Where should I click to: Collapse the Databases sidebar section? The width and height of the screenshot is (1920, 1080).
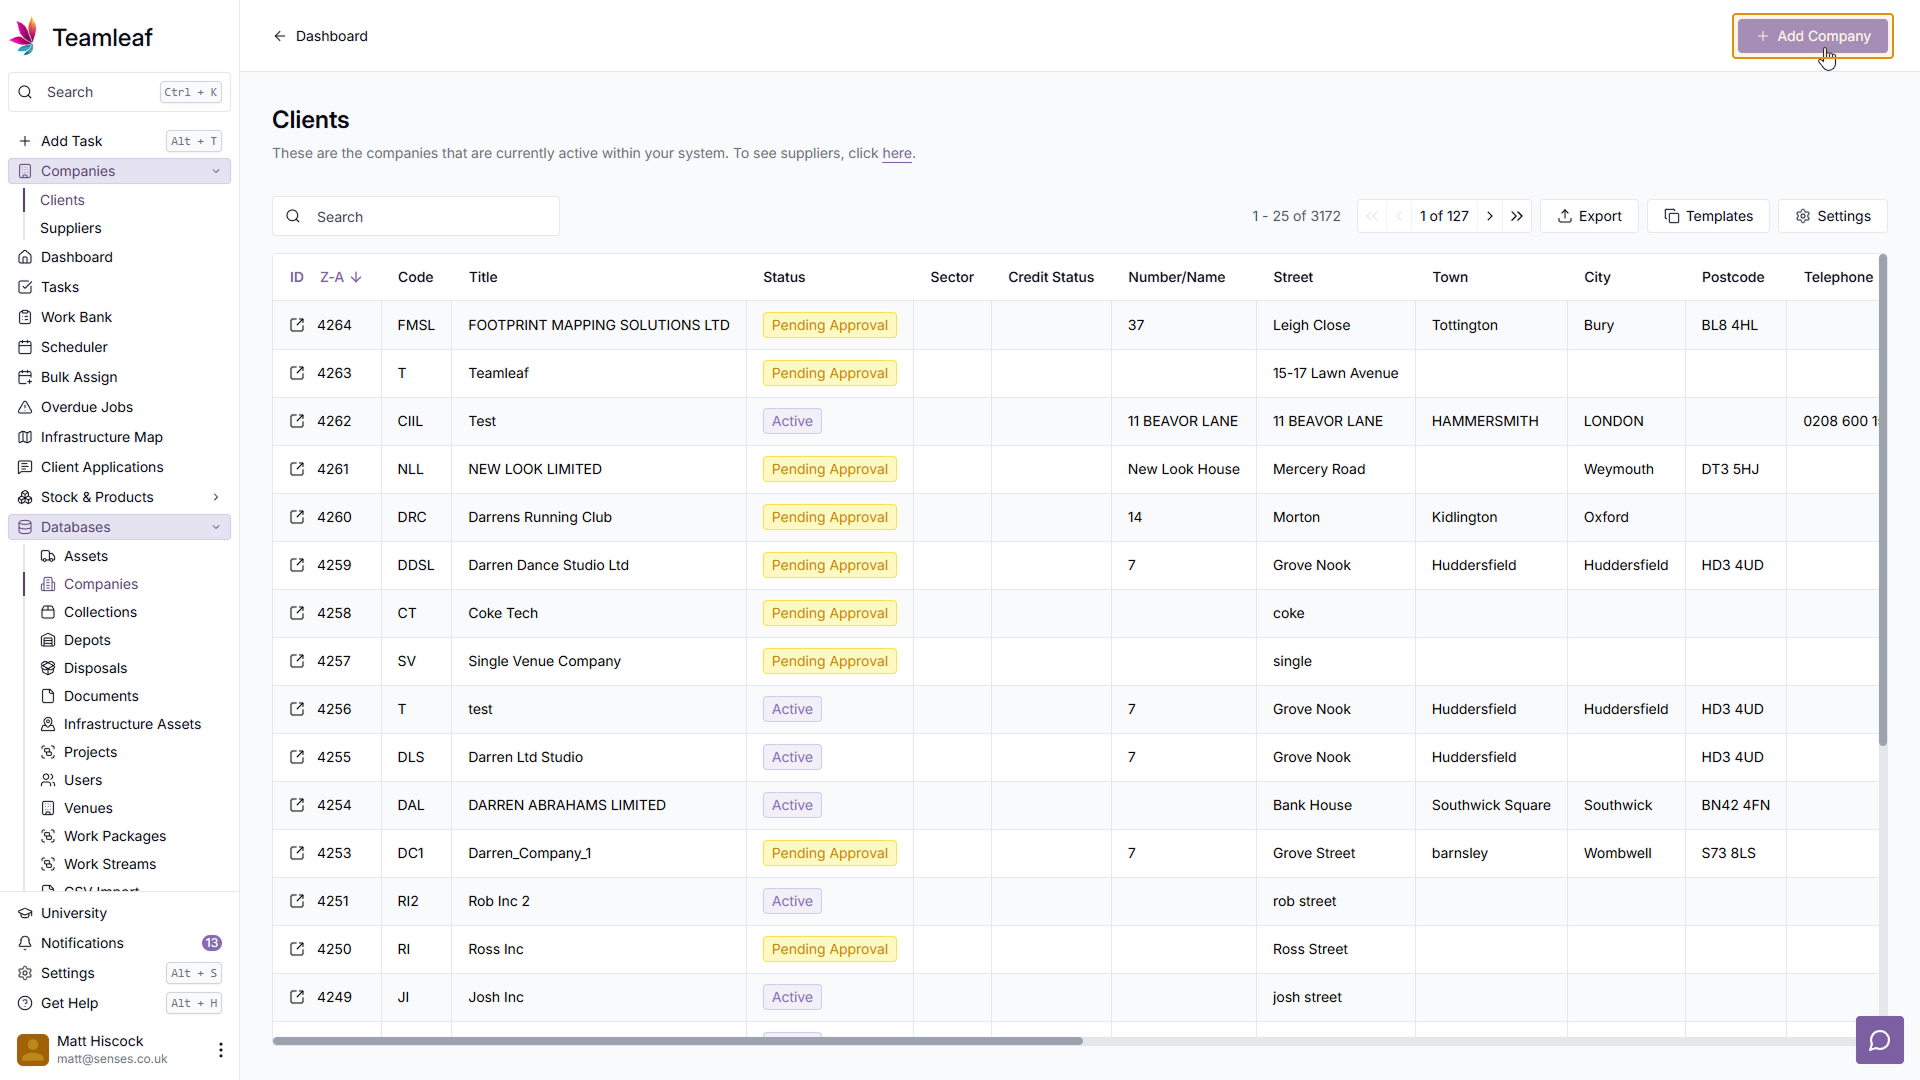[x=216, y=527]
